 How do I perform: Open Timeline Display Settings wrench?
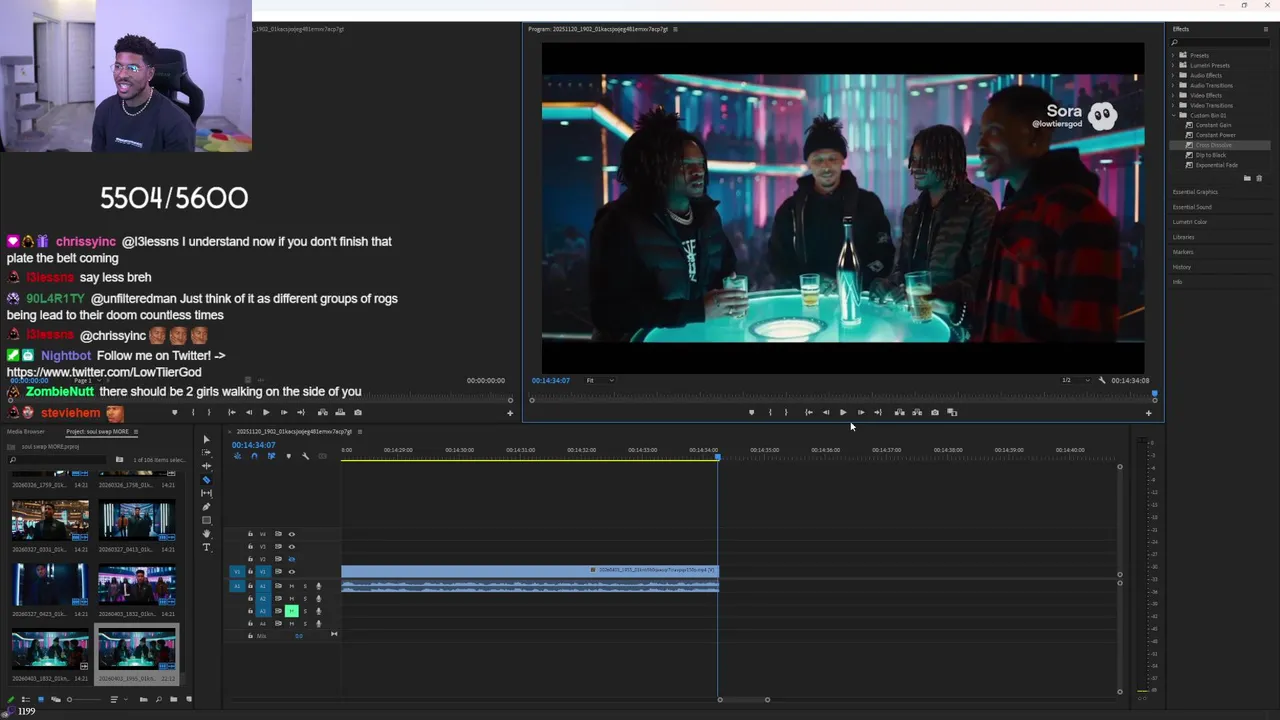(306, 456)
